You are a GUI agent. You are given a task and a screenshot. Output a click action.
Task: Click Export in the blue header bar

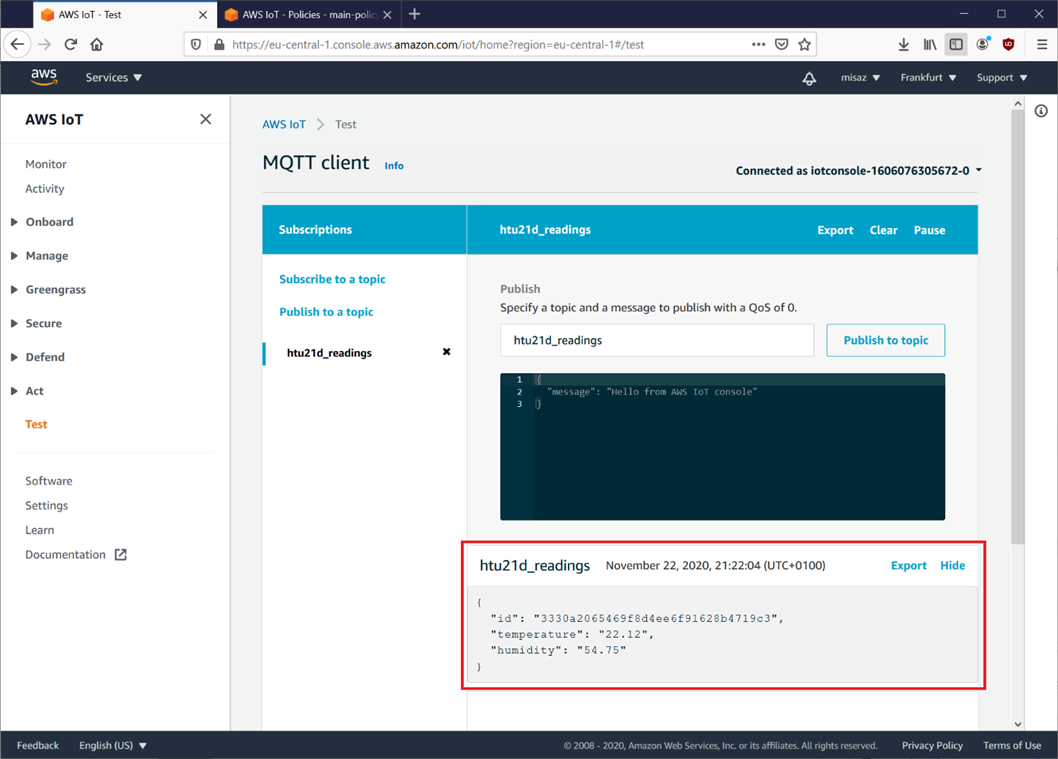pos(835,230)
